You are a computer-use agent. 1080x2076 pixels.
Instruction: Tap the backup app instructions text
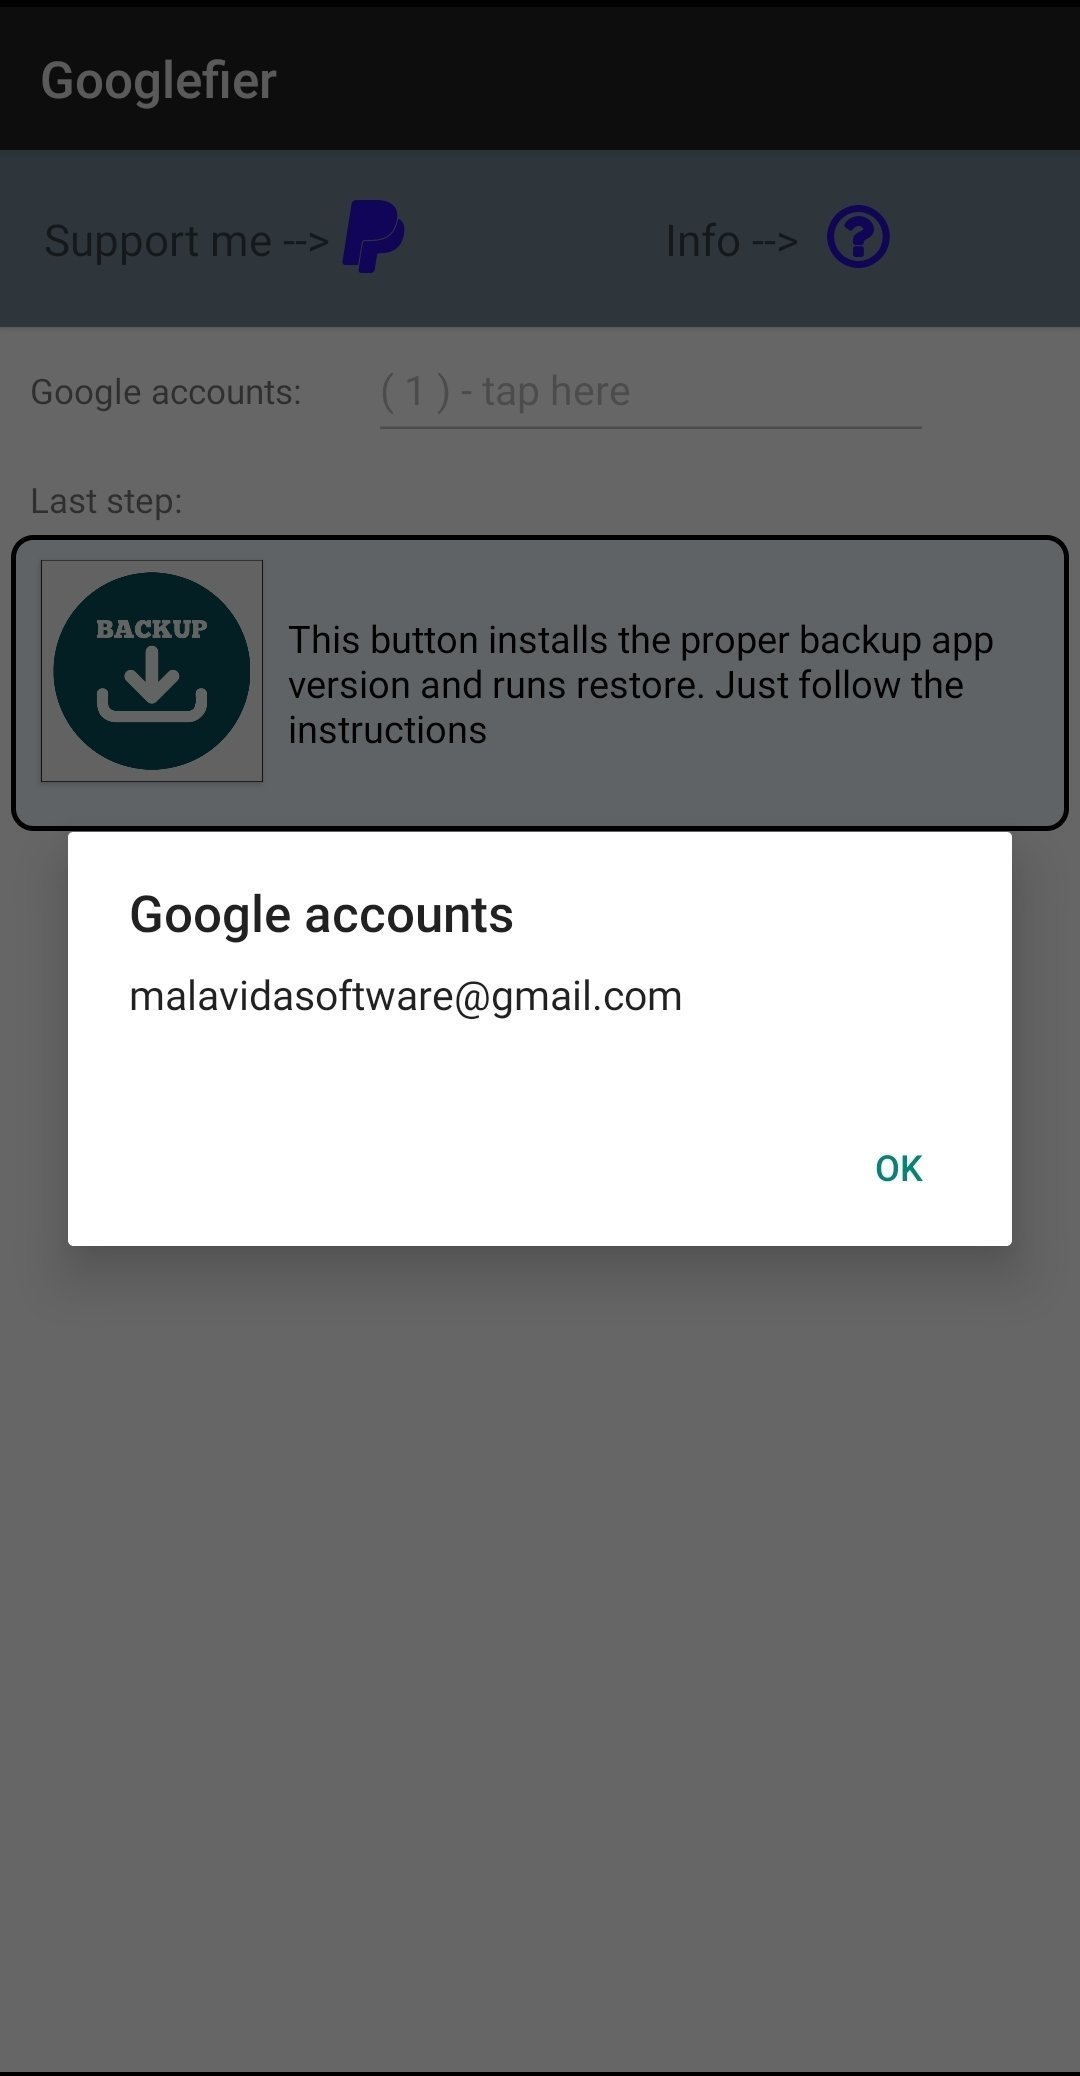click(641, 685)
